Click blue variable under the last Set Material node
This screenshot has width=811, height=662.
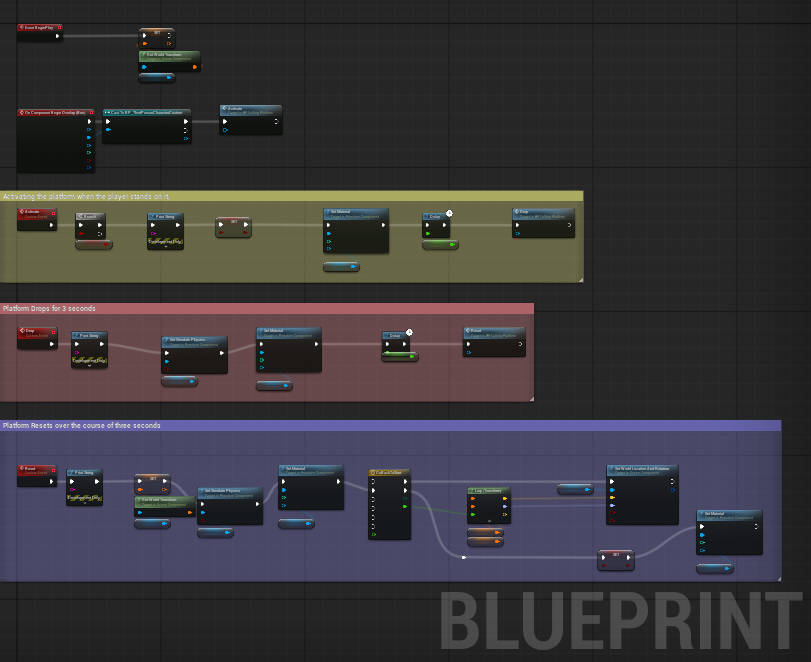[715, 569]
